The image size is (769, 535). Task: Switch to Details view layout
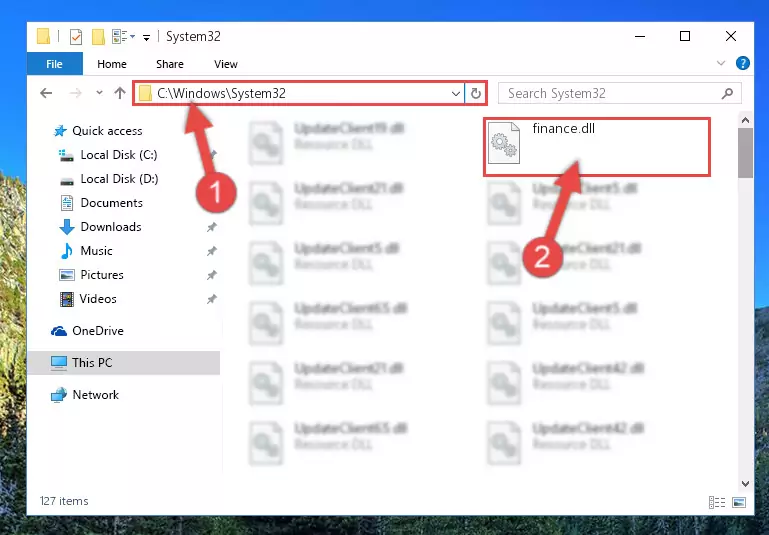(717, 502)
